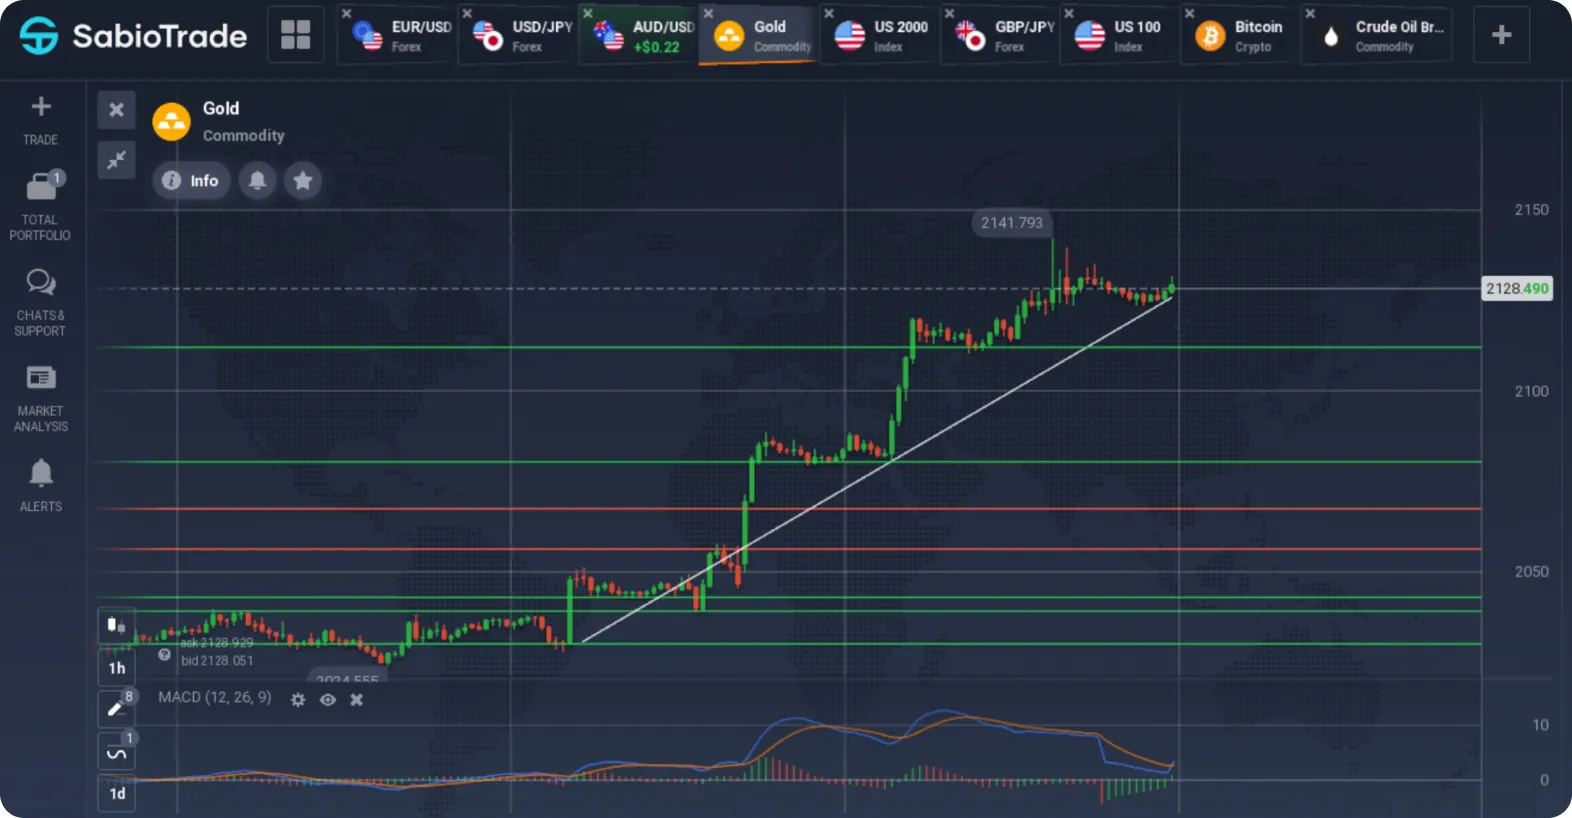Collapse chart with shrink arrows icon

pos(116,159)
